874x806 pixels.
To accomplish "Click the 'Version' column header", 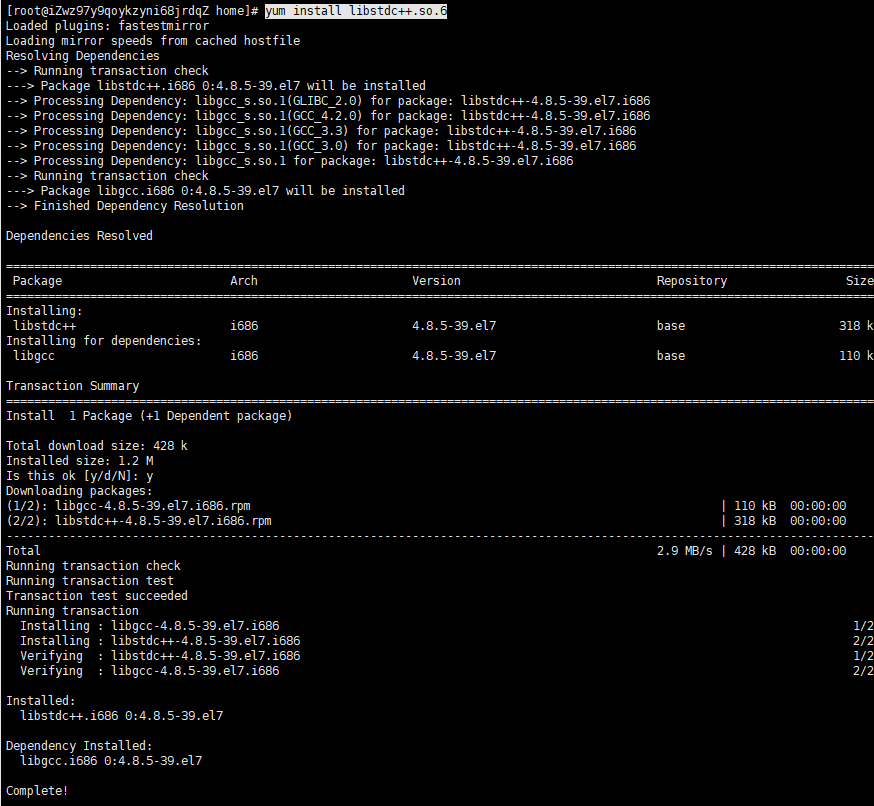I will pyautogui.click(x=436, y=281).
